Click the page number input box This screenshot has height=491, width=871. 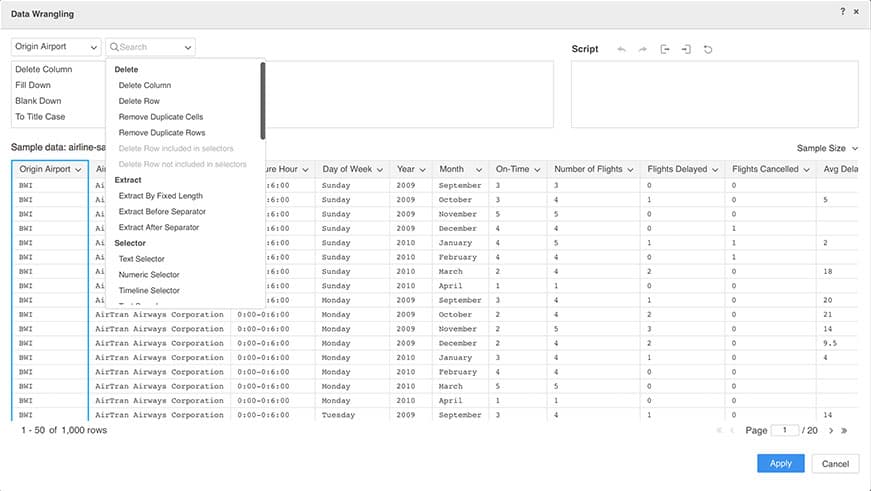[785, 430]
